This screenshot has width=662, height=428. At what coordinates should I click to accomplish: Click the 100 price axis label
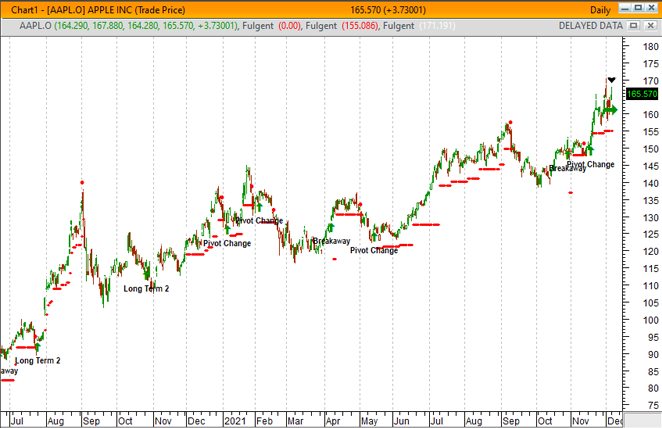tap(651, 320)
